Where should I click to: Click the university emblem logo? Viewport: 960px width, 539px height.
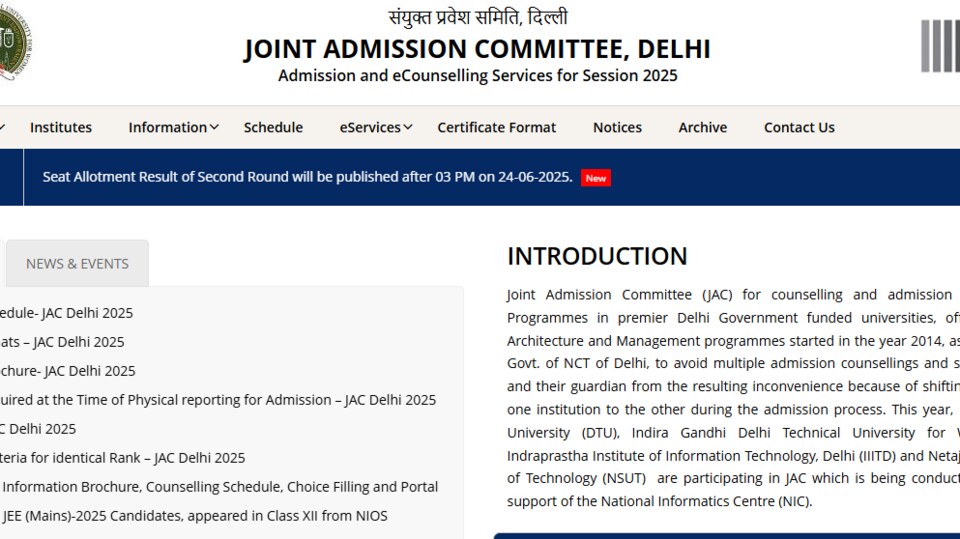click(15, 43)
